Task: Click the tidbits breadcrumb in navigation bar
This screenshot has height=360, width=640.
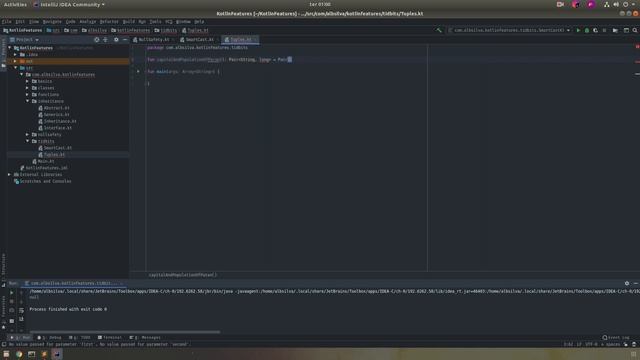Action: tap(166, 30)
